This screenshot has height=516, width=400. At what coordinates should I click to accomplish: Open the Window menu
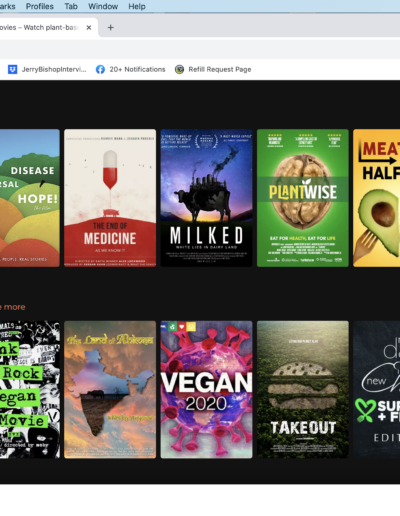(103, 6)
